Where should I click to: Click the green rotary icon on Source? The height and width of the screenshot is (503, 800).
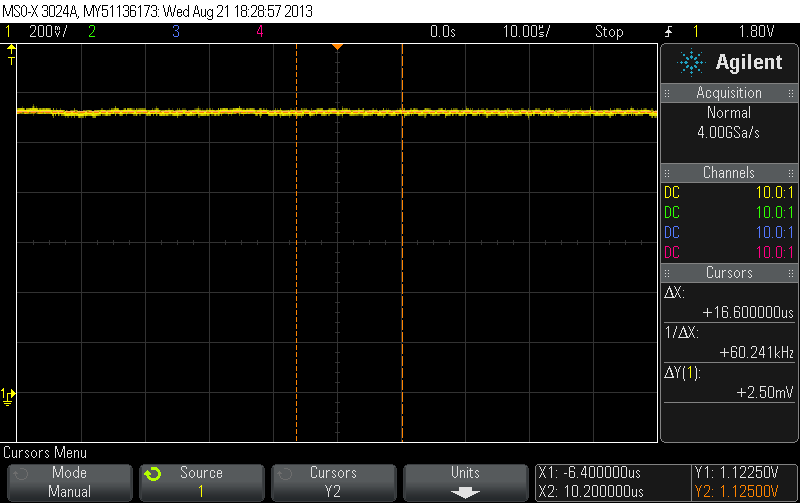[153, 474]
